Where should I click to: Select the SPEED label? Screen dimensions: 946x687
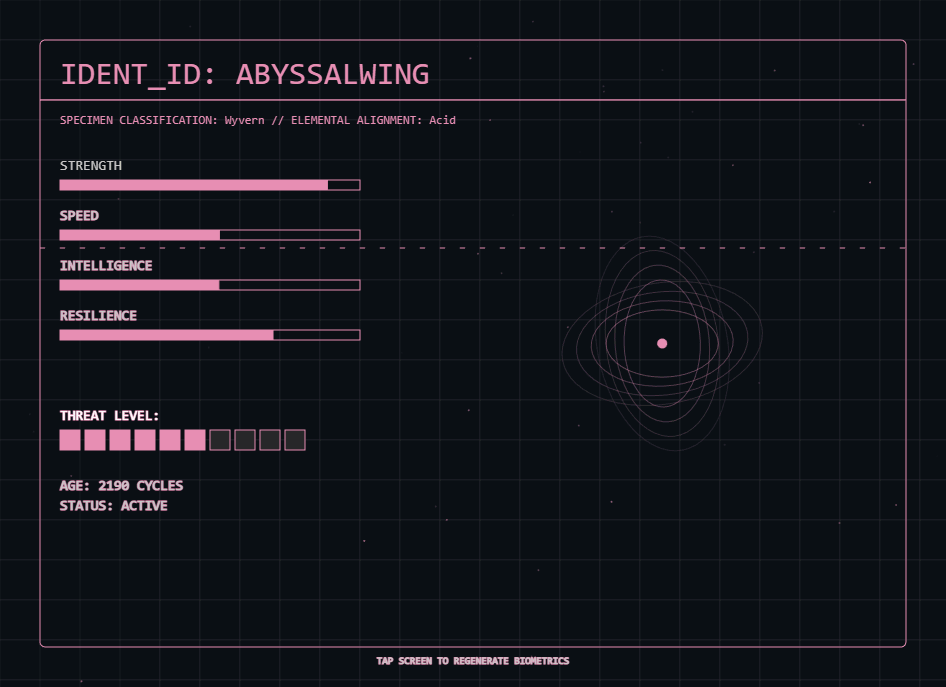pyautogui.click(x=79, y=215)
